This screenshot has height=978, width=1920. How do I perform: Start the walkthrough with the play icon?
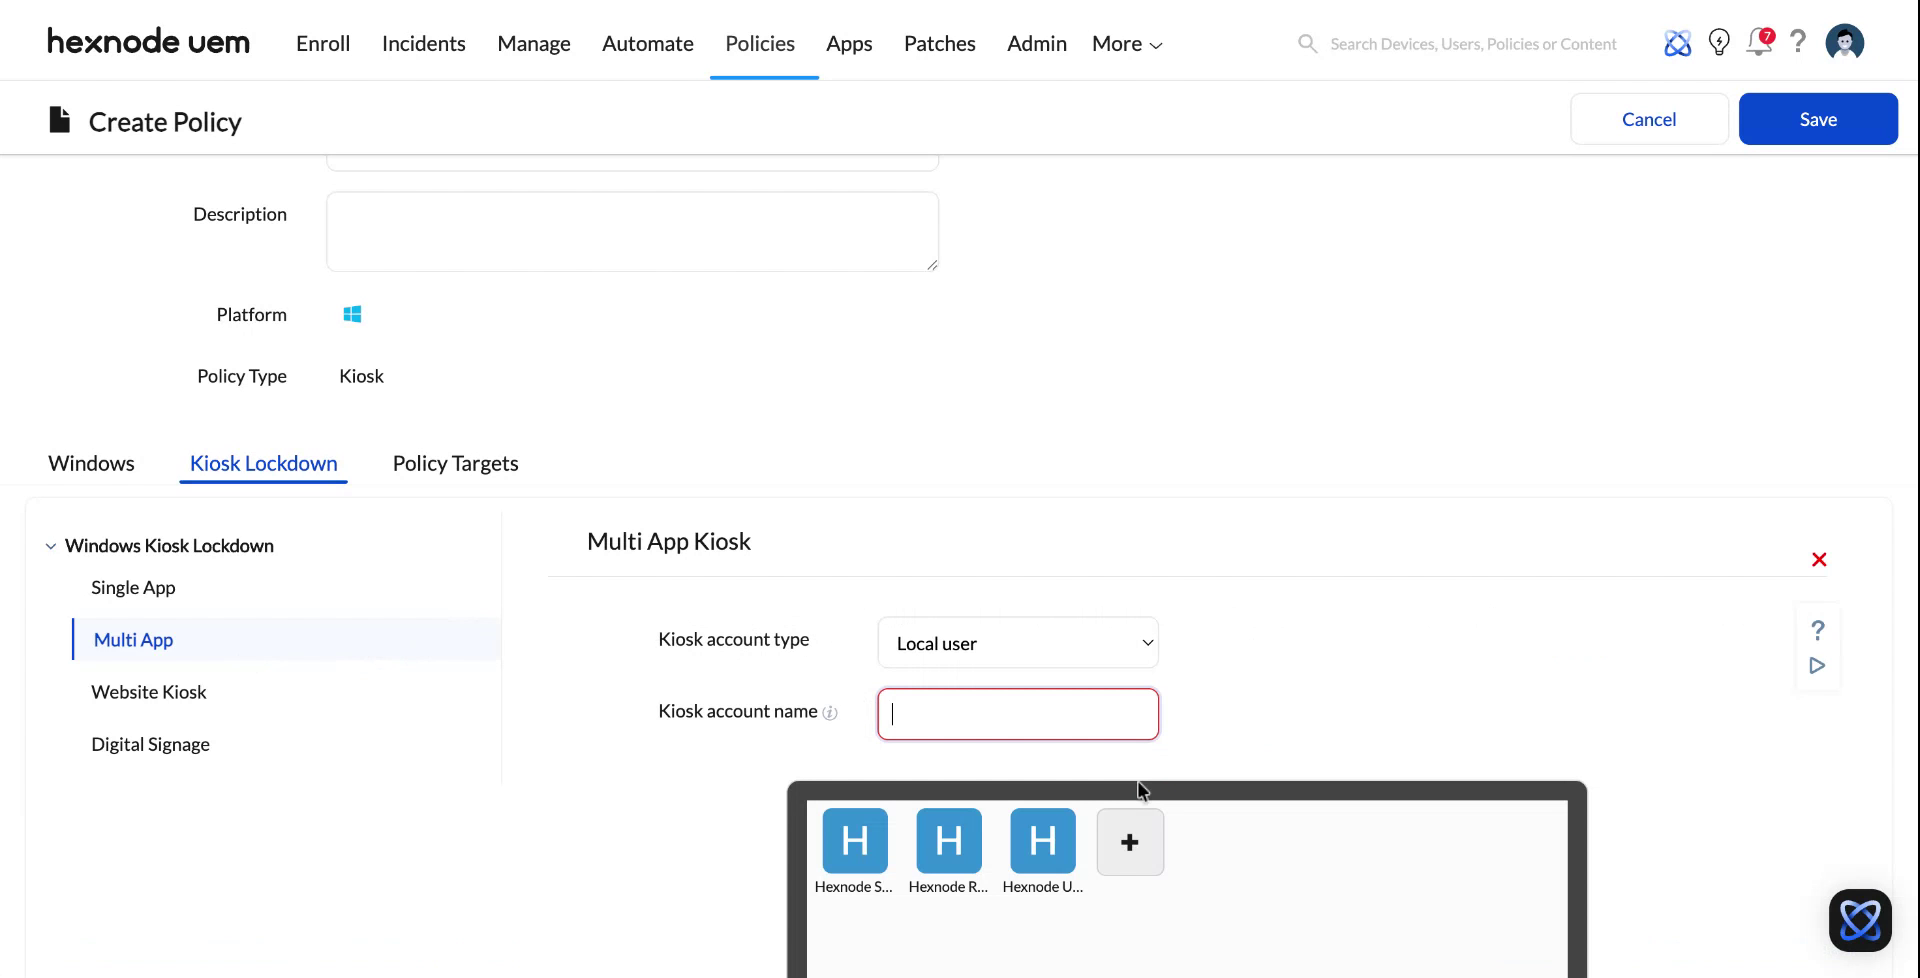point(1818,665)
